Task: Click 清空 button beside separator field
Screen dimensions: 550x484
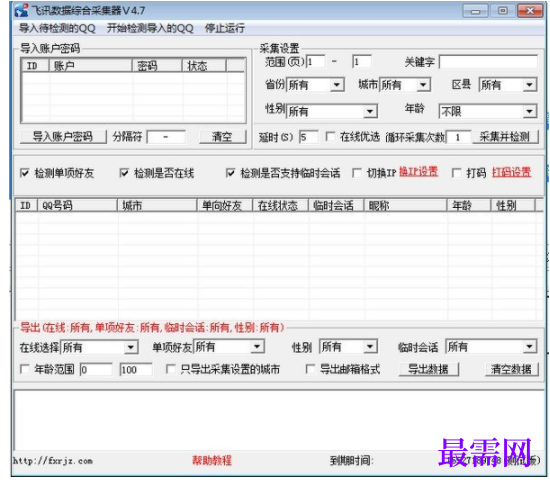Action: (223, 136)
